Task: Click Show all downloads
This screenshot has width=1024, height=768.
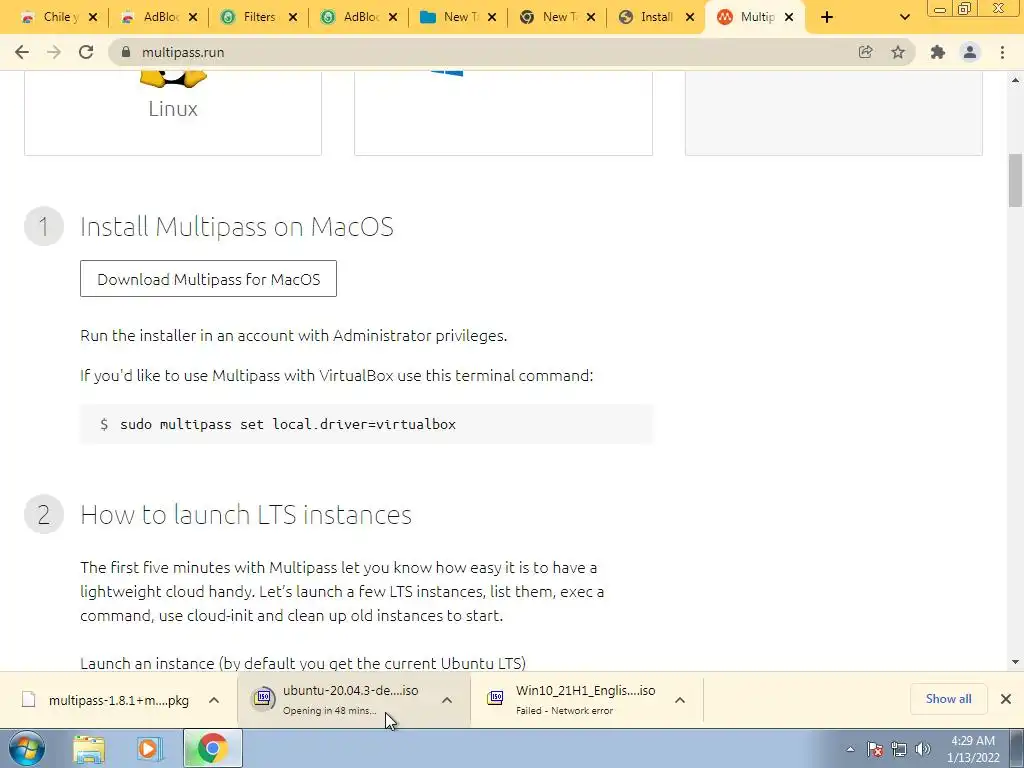Action: (948, 699)
